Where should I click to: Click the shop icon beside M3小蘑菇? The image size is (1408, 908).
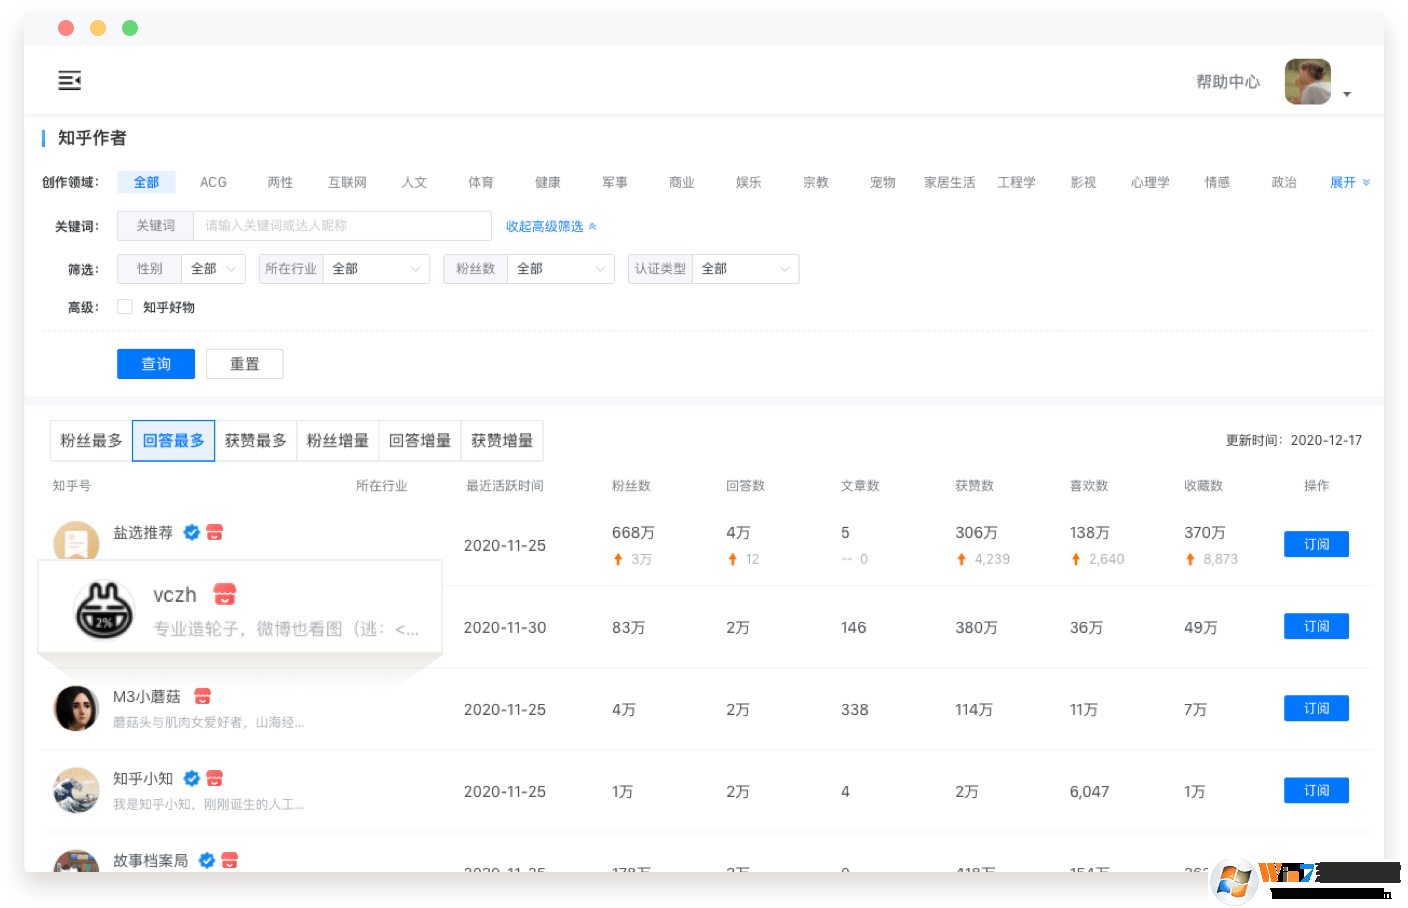click(x=202, y=695)
